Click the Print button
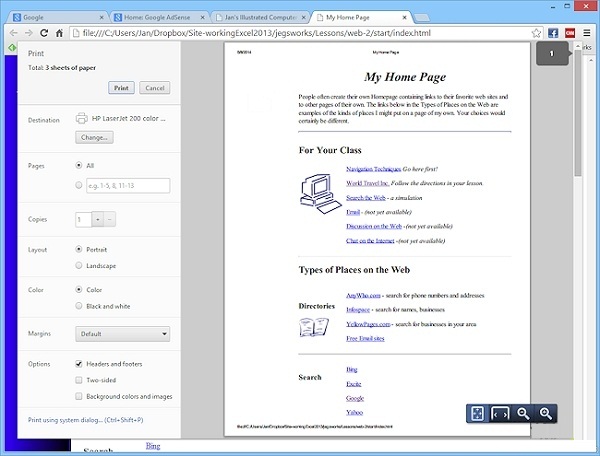This screenshot has width=600, height=456. tap(121, 88)
